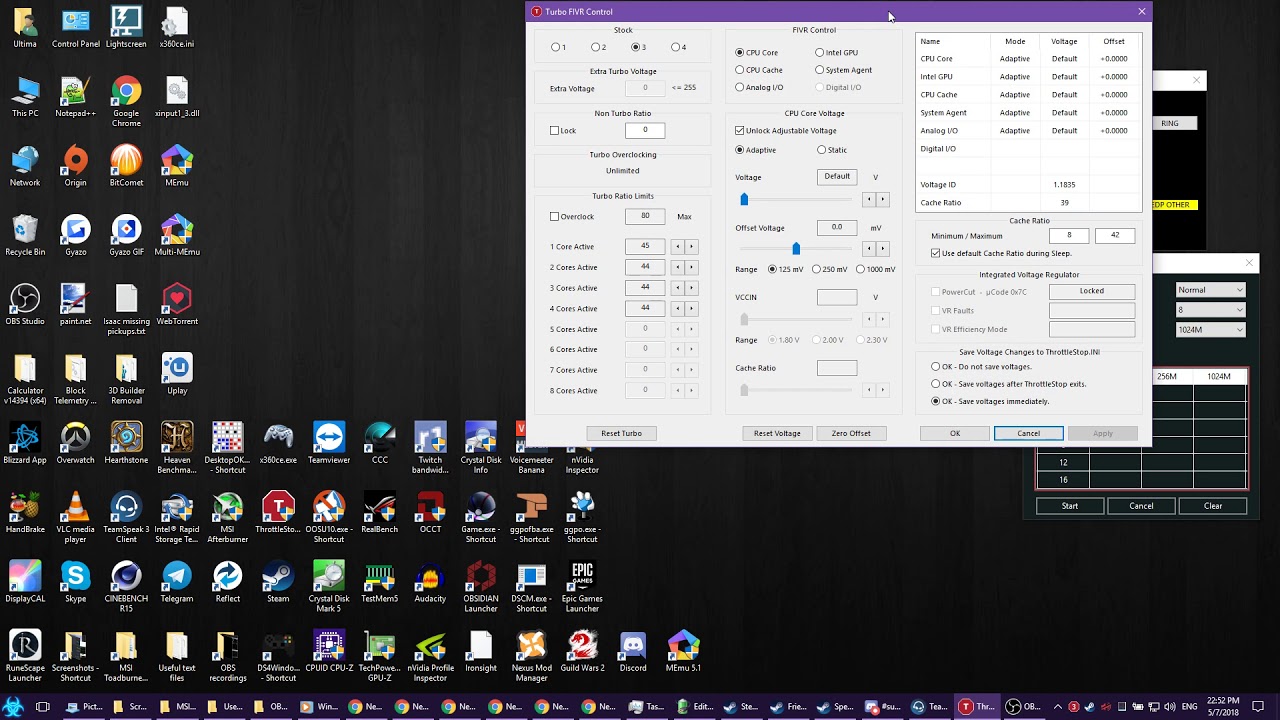Launch the OCCT desktop icon

pos(430,513)
